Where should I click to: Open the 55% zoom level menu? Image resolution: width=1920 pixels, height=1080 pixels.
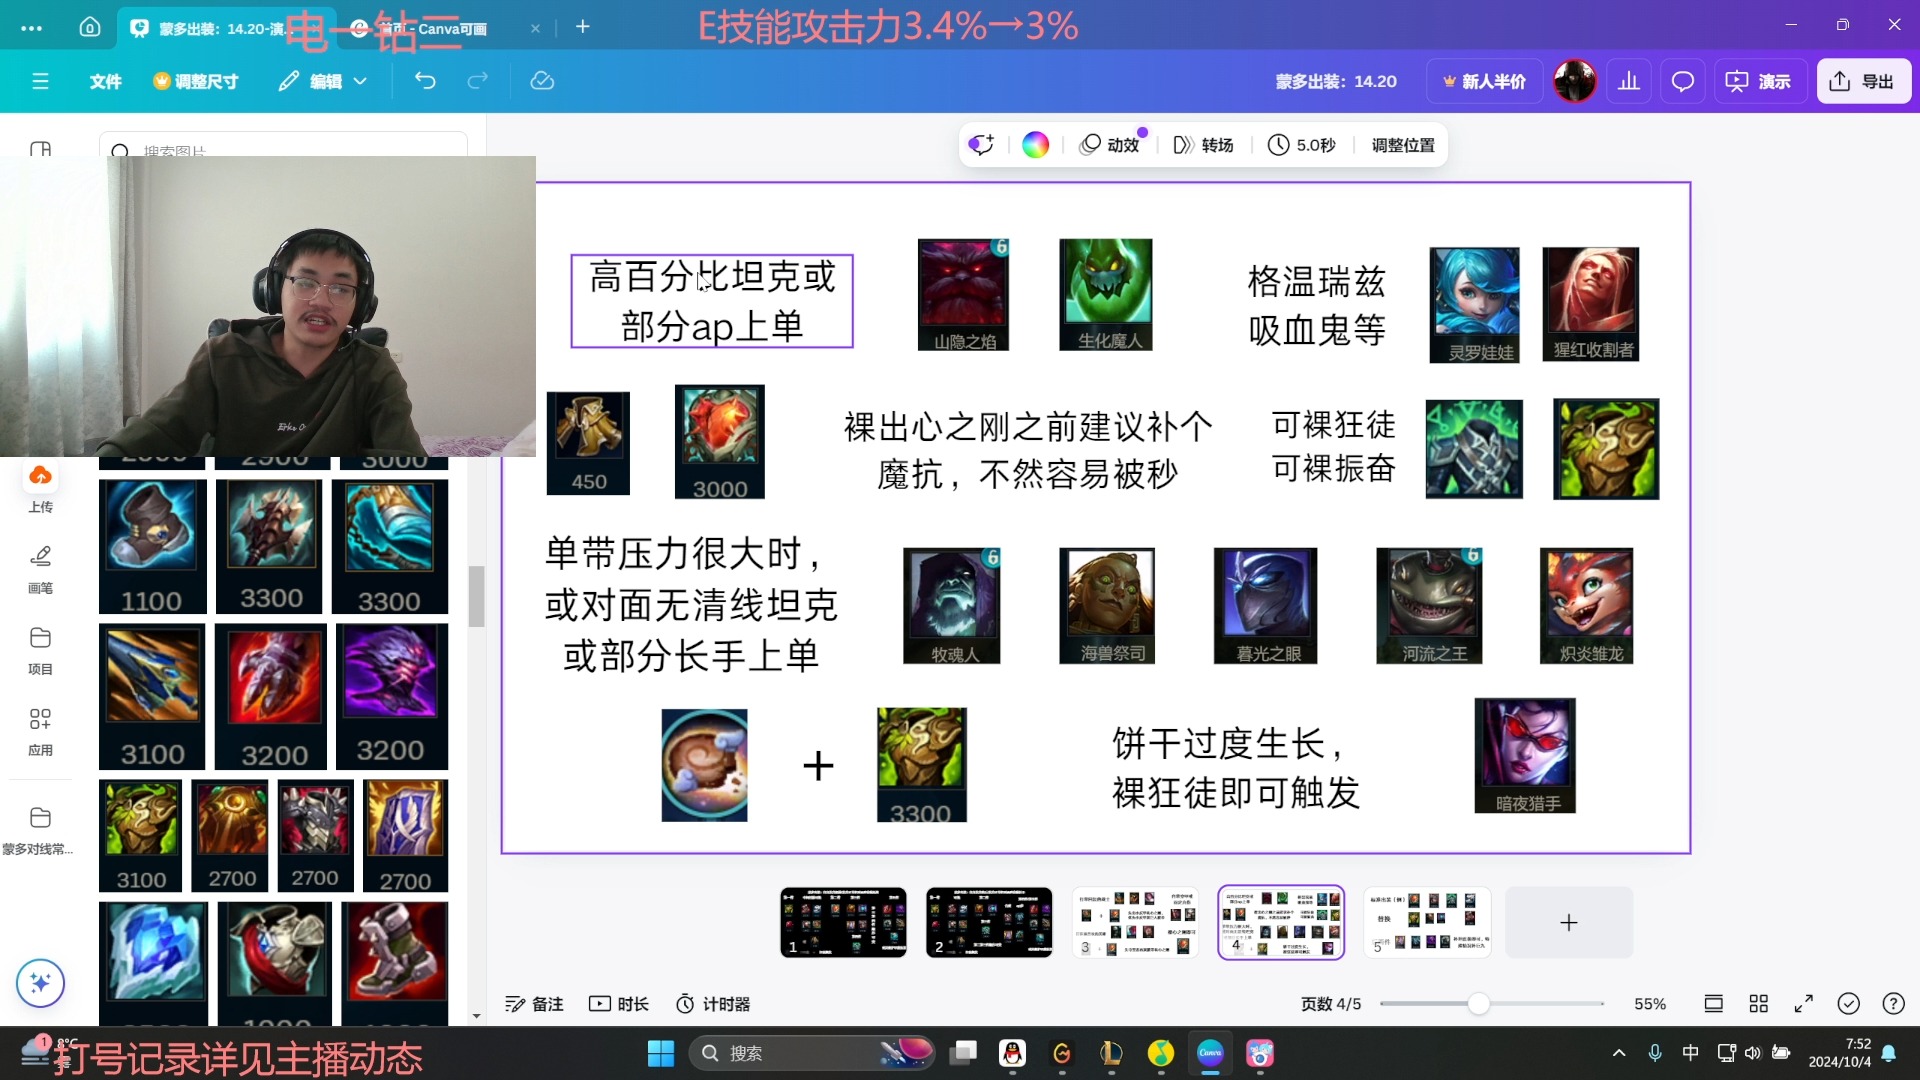(x=1650, y=1004)
